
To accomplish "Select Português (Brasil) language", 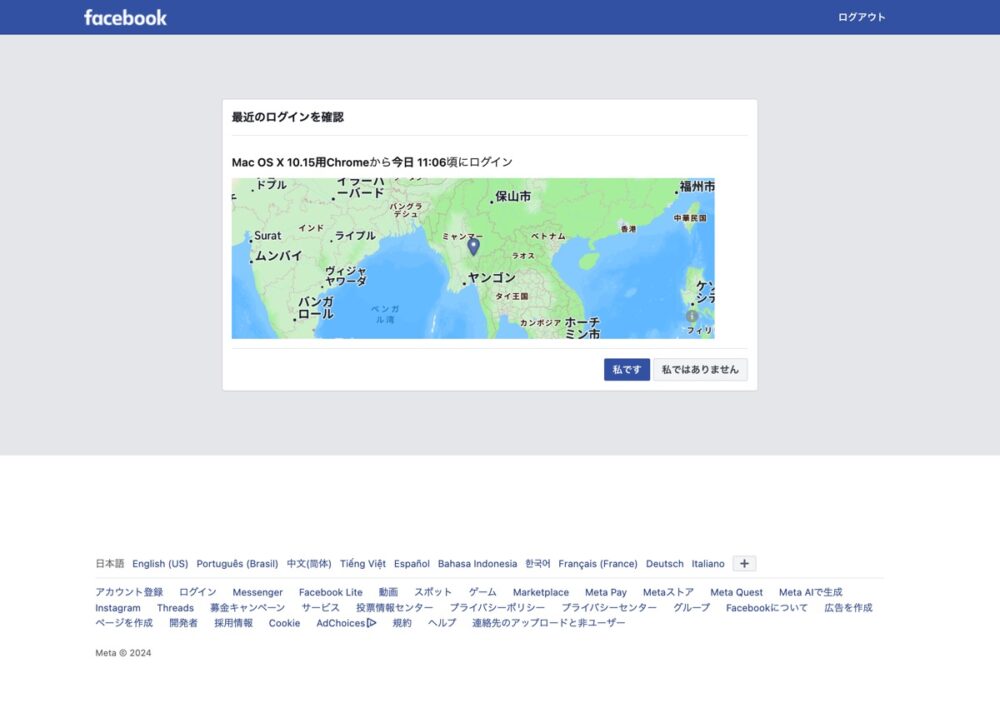I will click(x=237, y=564).
